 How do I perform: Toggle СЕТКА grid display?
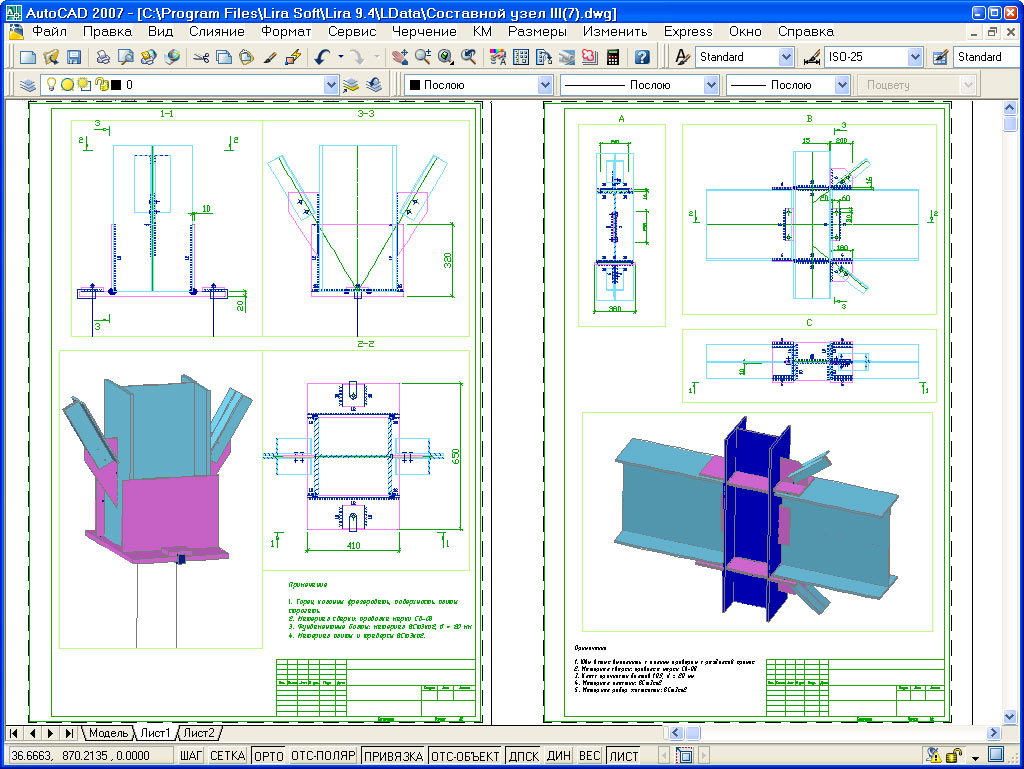(228, 756)
